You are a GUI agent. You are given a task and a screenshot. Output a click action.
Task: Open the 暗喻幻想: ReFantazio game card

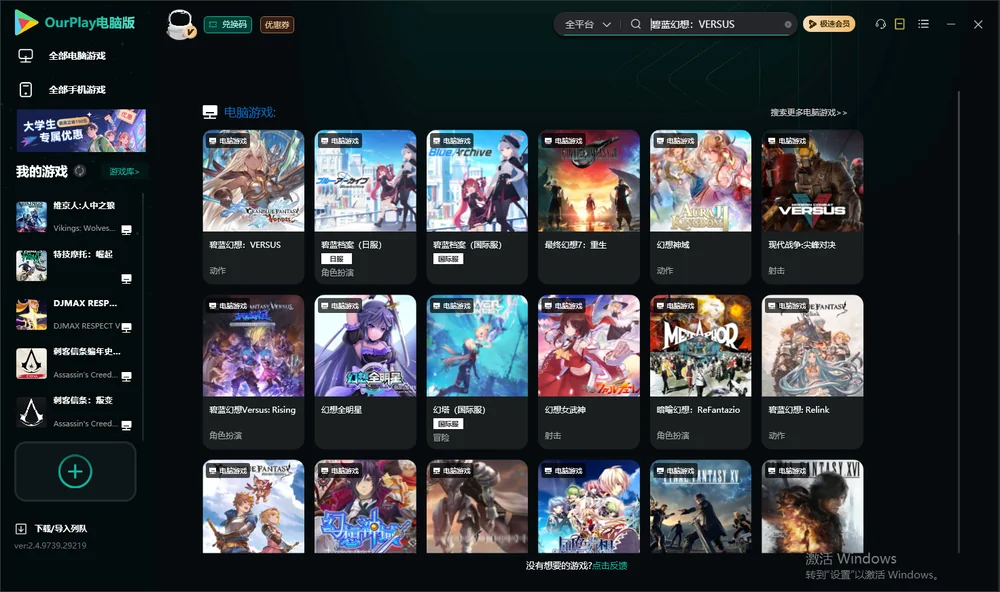(x=701, y=372)
